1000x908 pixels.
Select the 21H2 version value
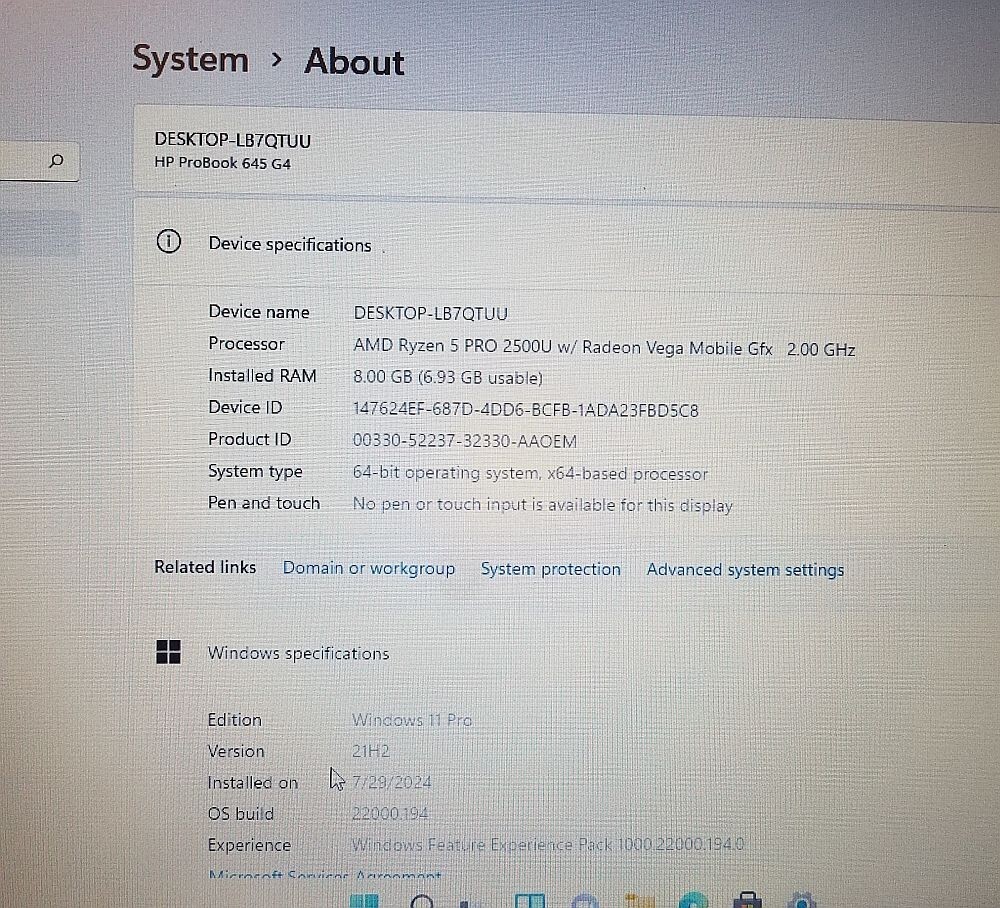coord(371,751)
